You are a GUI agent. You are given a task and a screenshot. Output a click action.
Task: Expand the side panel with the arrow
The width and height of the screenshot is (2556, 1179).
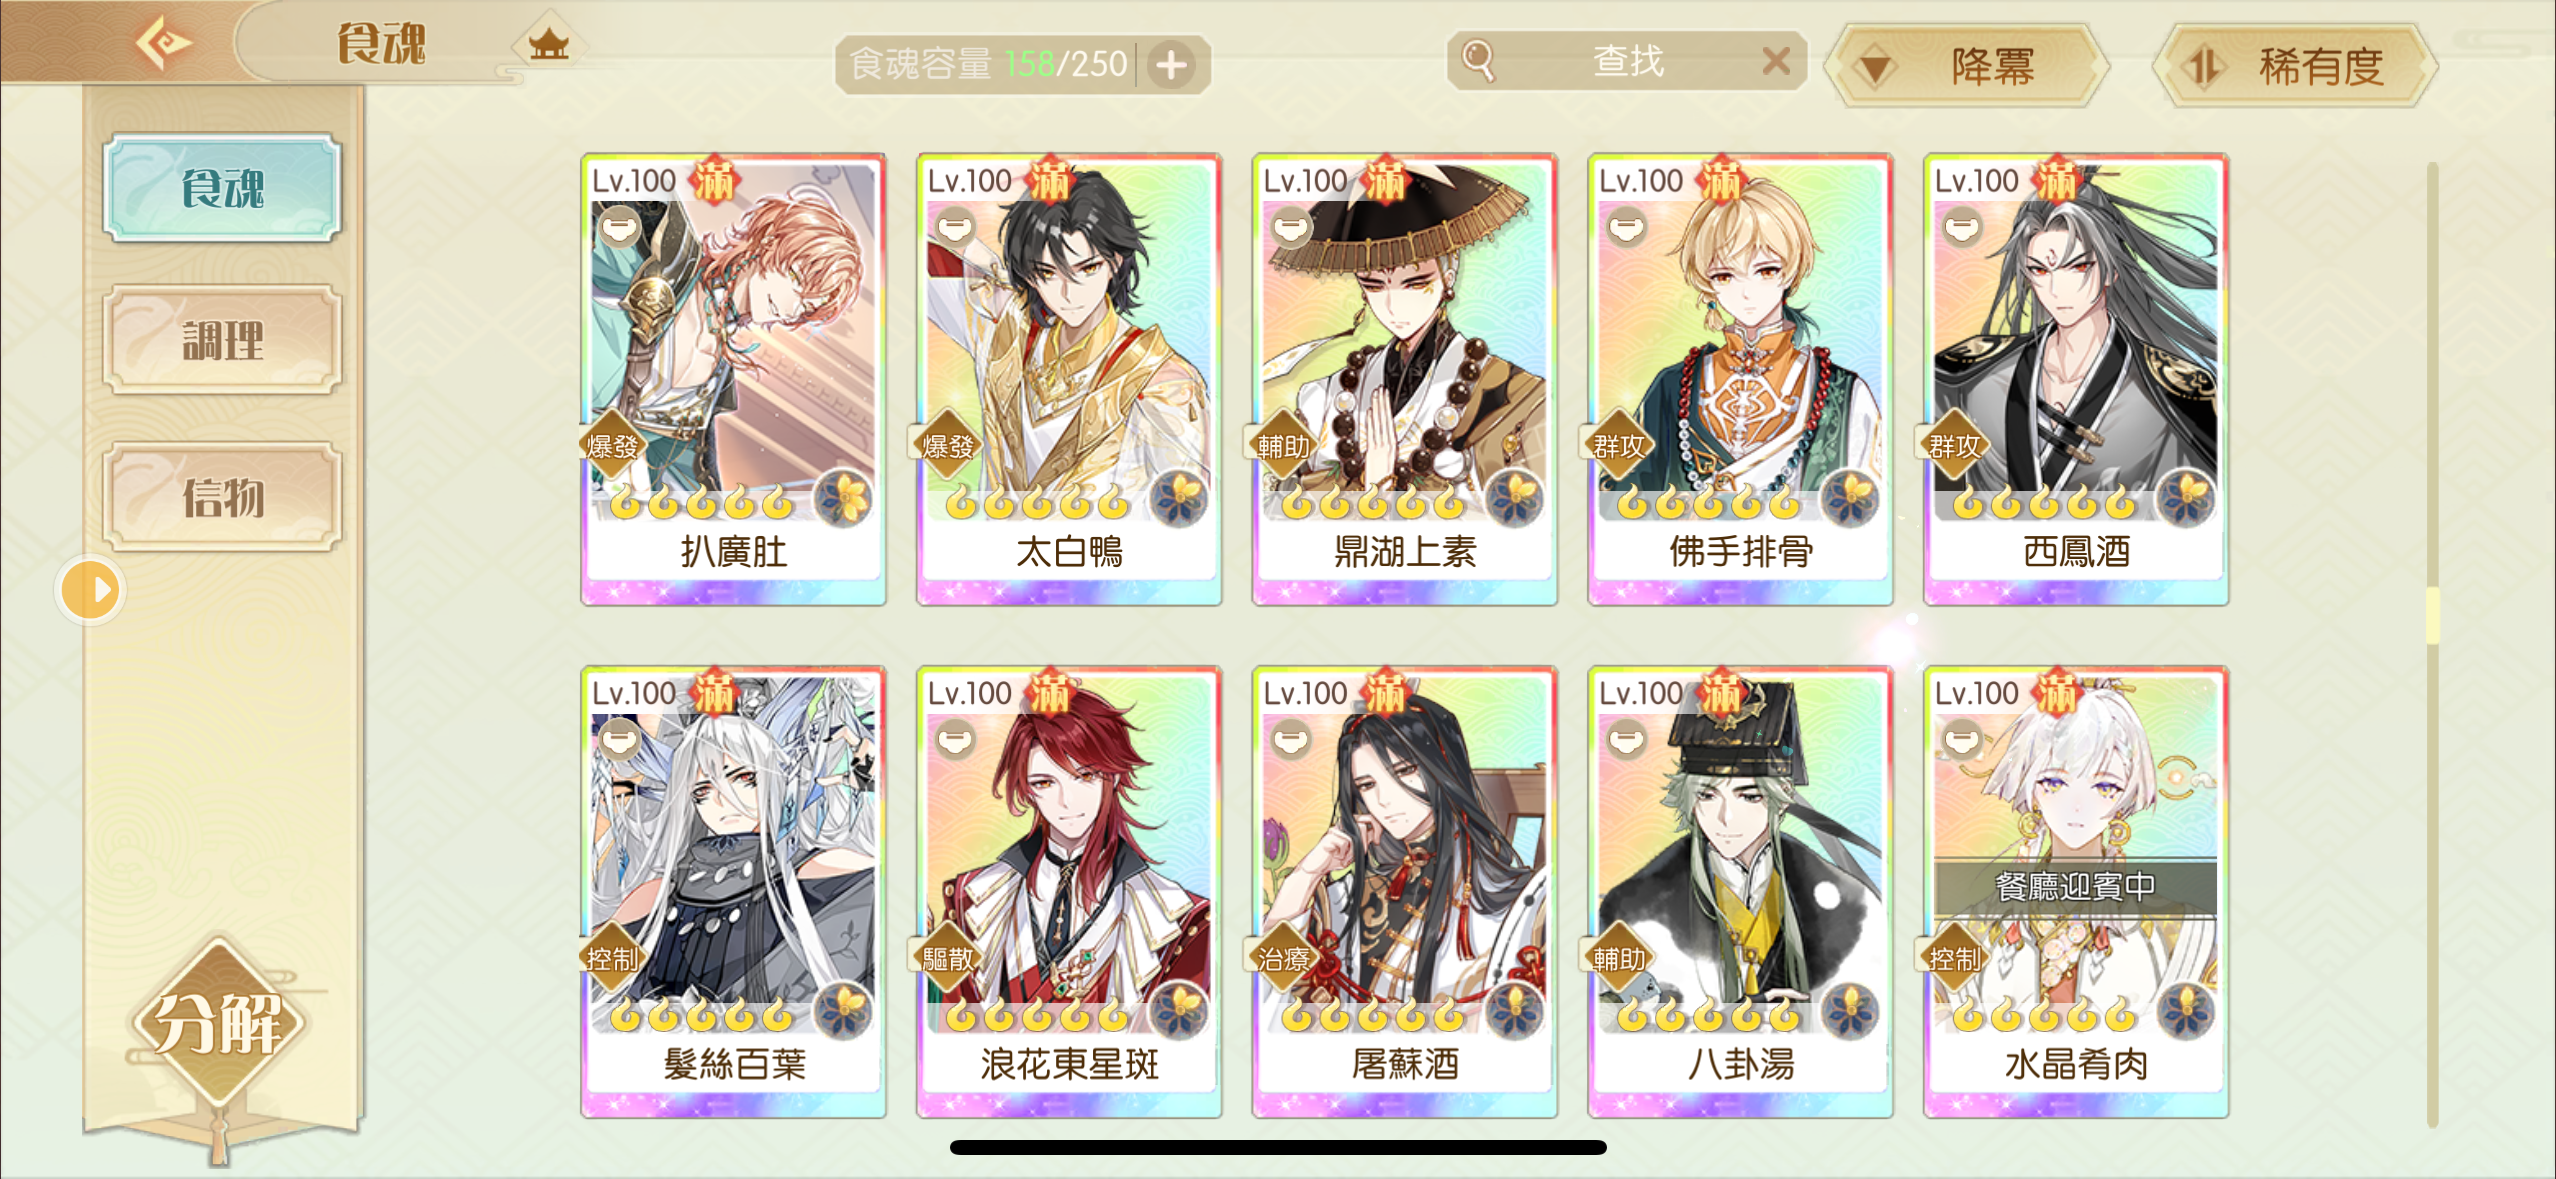(x=91, y=590)
